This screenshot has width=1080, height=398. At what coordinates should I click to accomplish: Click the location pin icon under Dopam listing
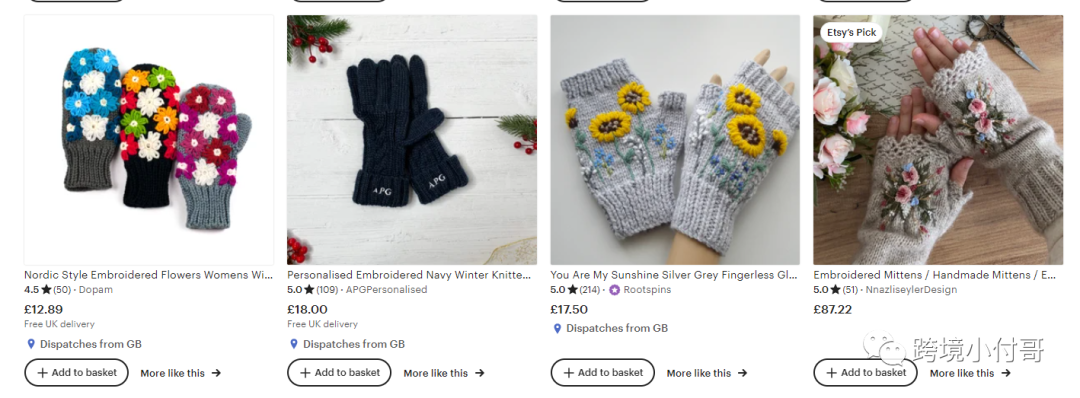(x=30, y=344)
